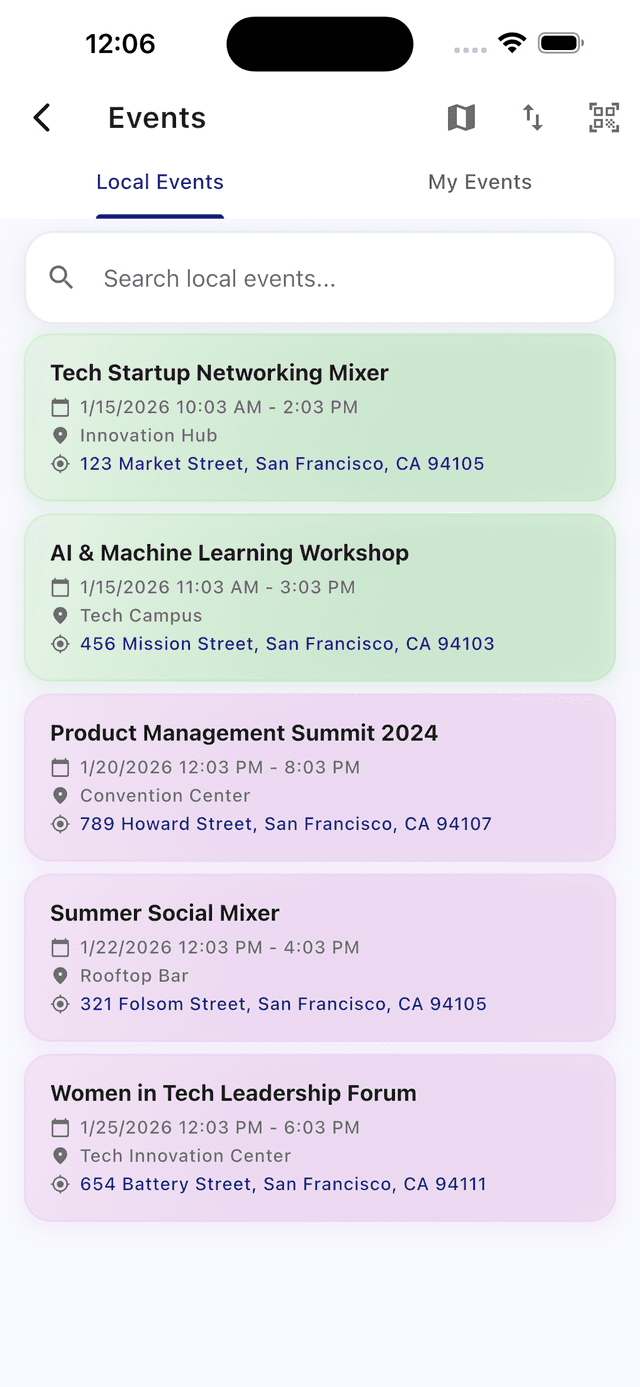Viewport: 640px width, 1387px height.
Task: Tap the search magnifier icon
Action: pyautogui.click(x=62, y=278)
